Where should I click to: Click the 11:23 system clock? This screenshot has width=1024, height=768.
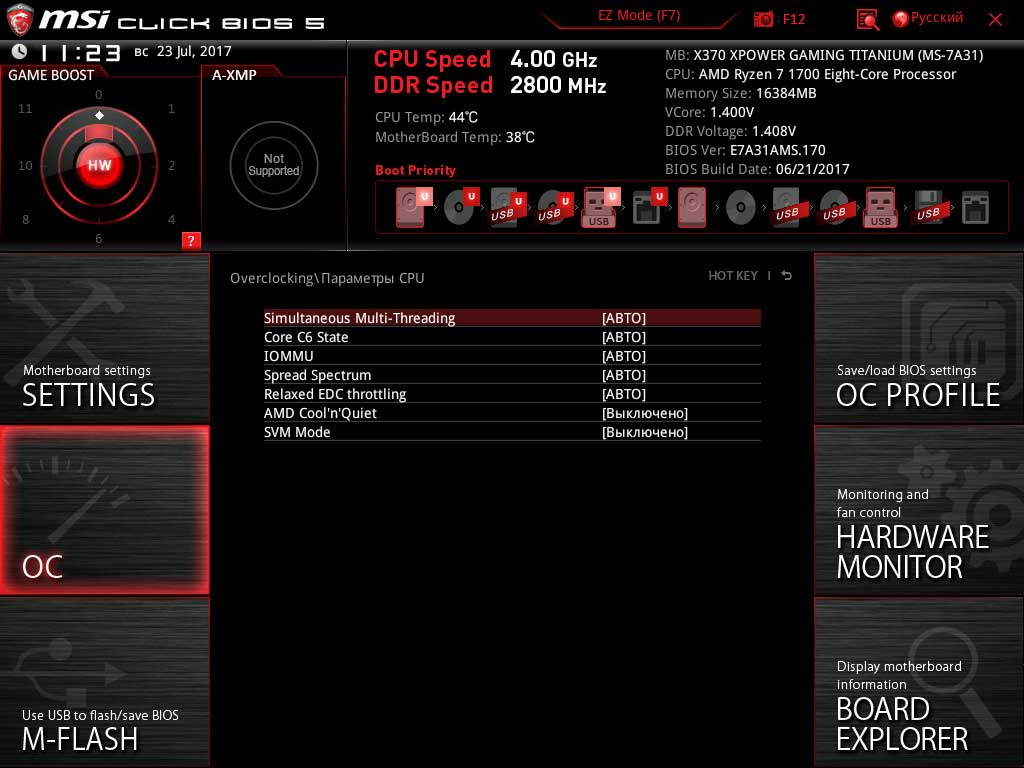pyautogui.click(x=80, y=53)
